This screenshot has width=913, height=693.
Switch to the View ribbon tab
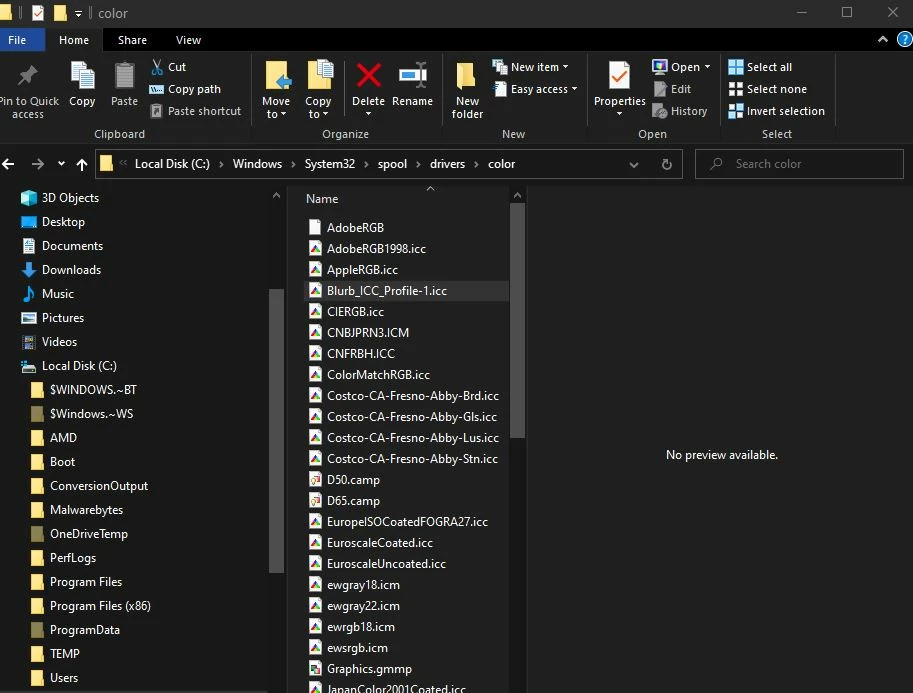tap(188, 40)
